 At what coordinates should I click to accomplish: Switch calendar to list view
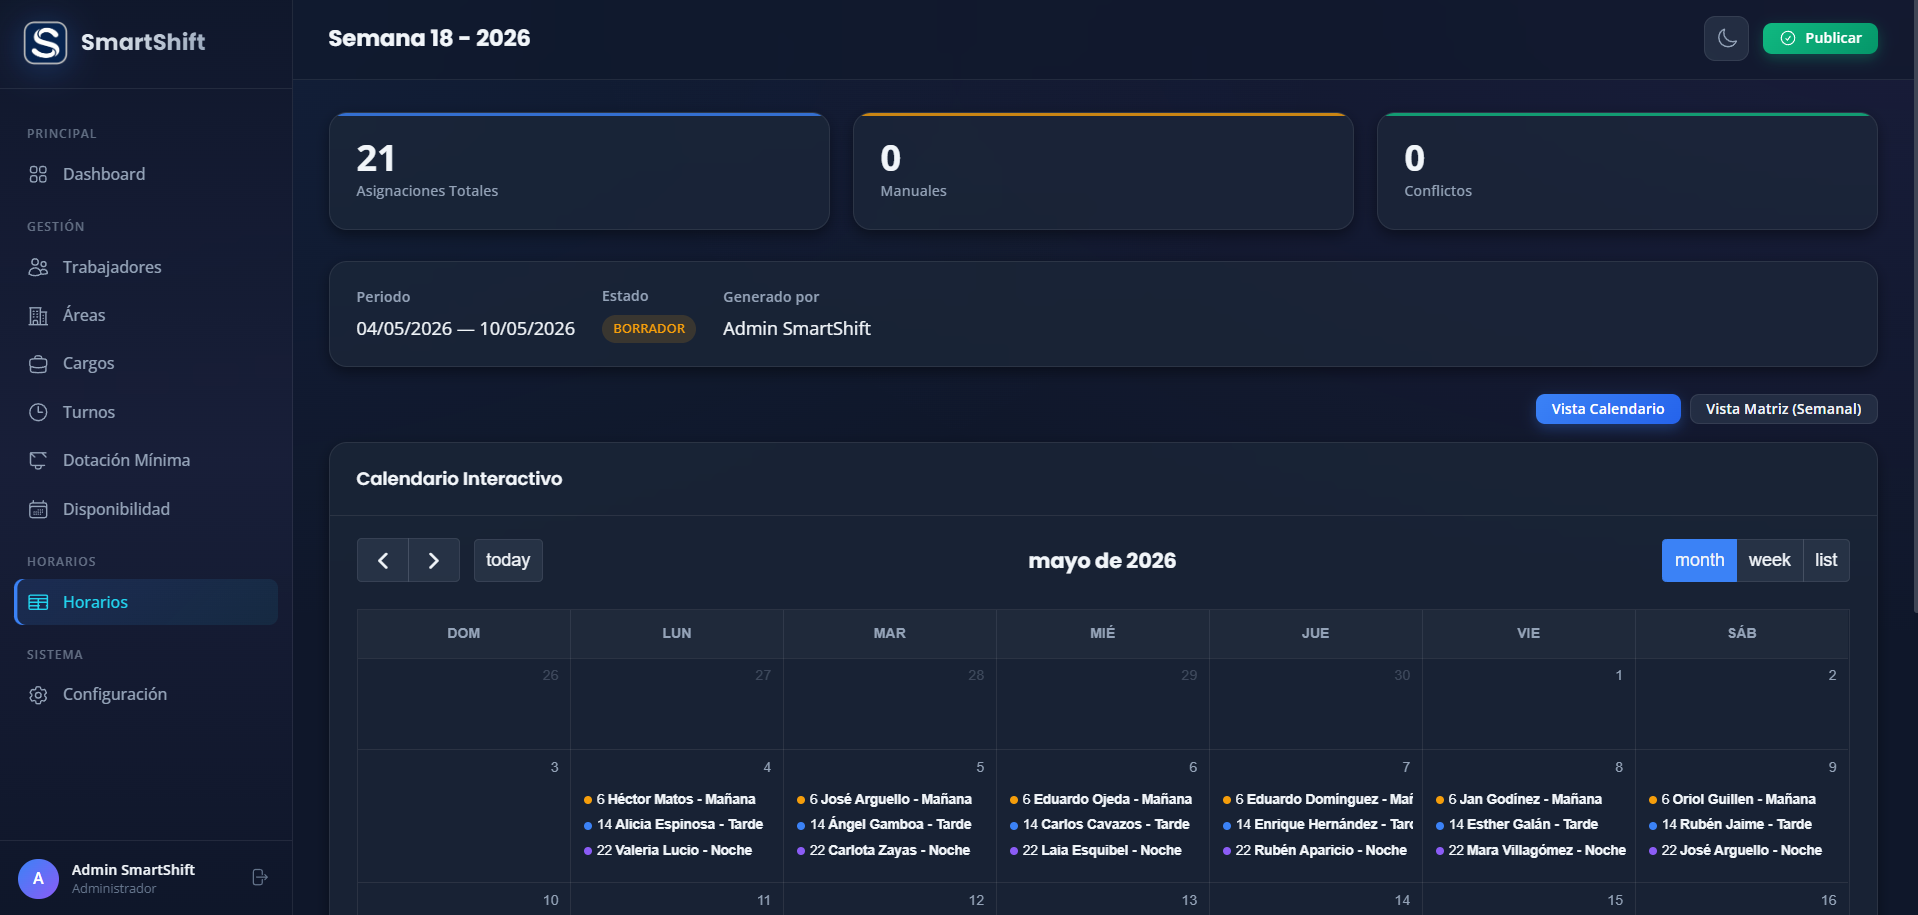coord(1826,560)
